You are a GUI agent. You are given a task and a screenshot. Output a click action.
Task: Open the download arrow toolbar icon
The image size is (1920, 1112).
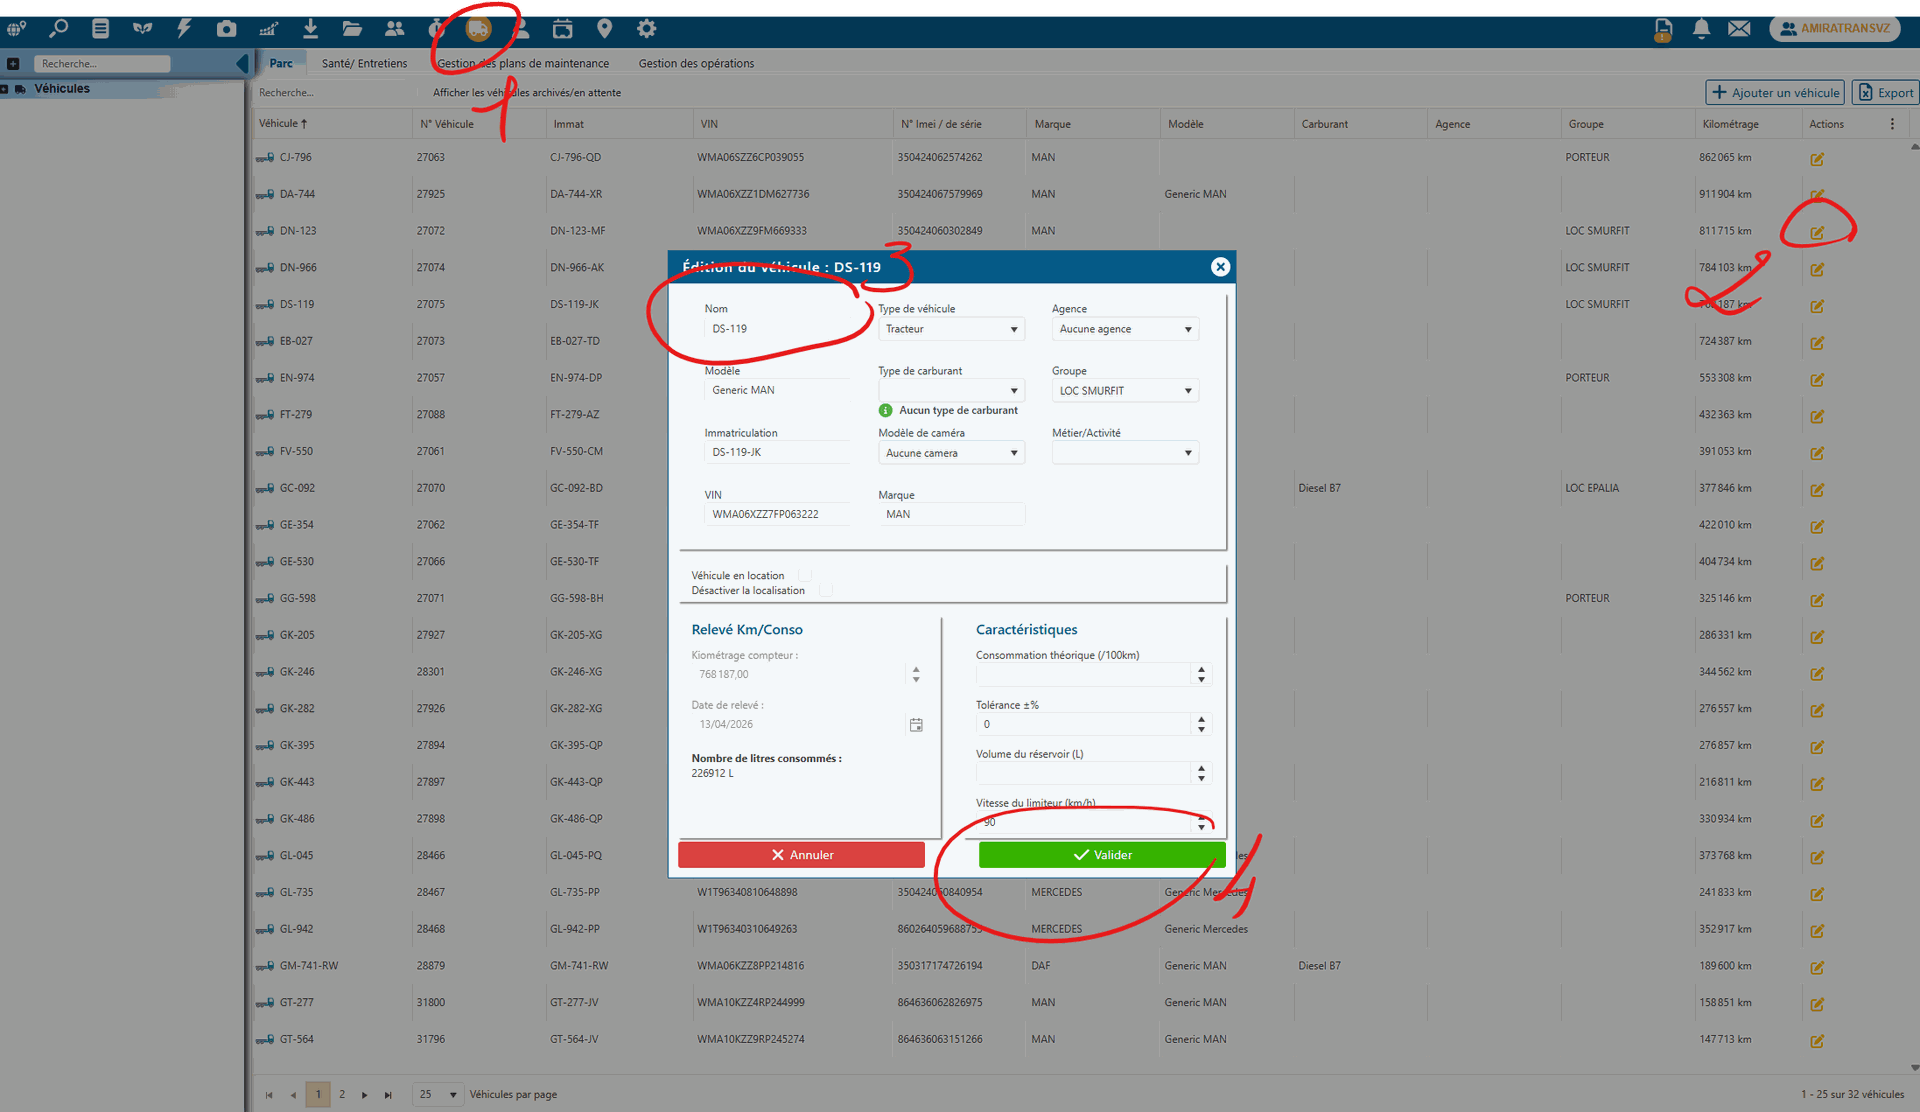pyautogui.click(x=310, y=29)
